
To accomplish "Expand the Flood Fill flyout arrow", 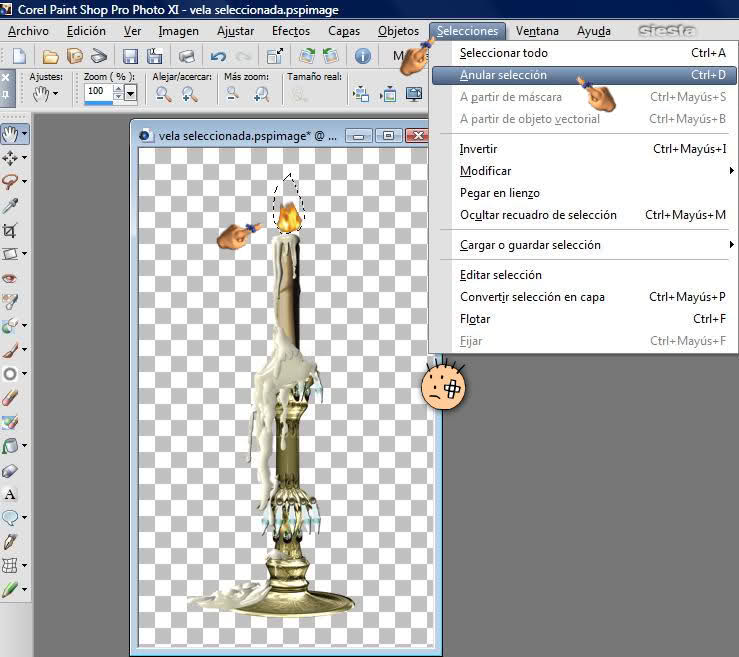I will 25,445.
